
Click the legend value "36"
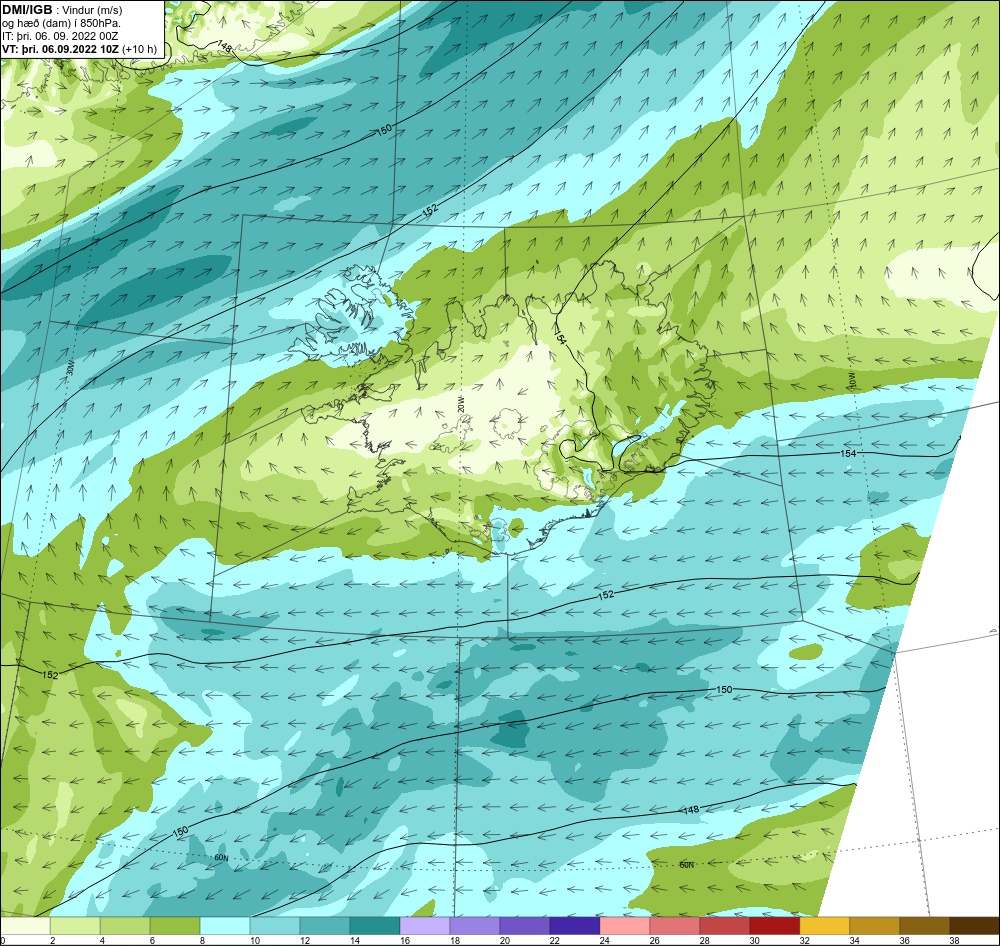[x=904, y=940]
